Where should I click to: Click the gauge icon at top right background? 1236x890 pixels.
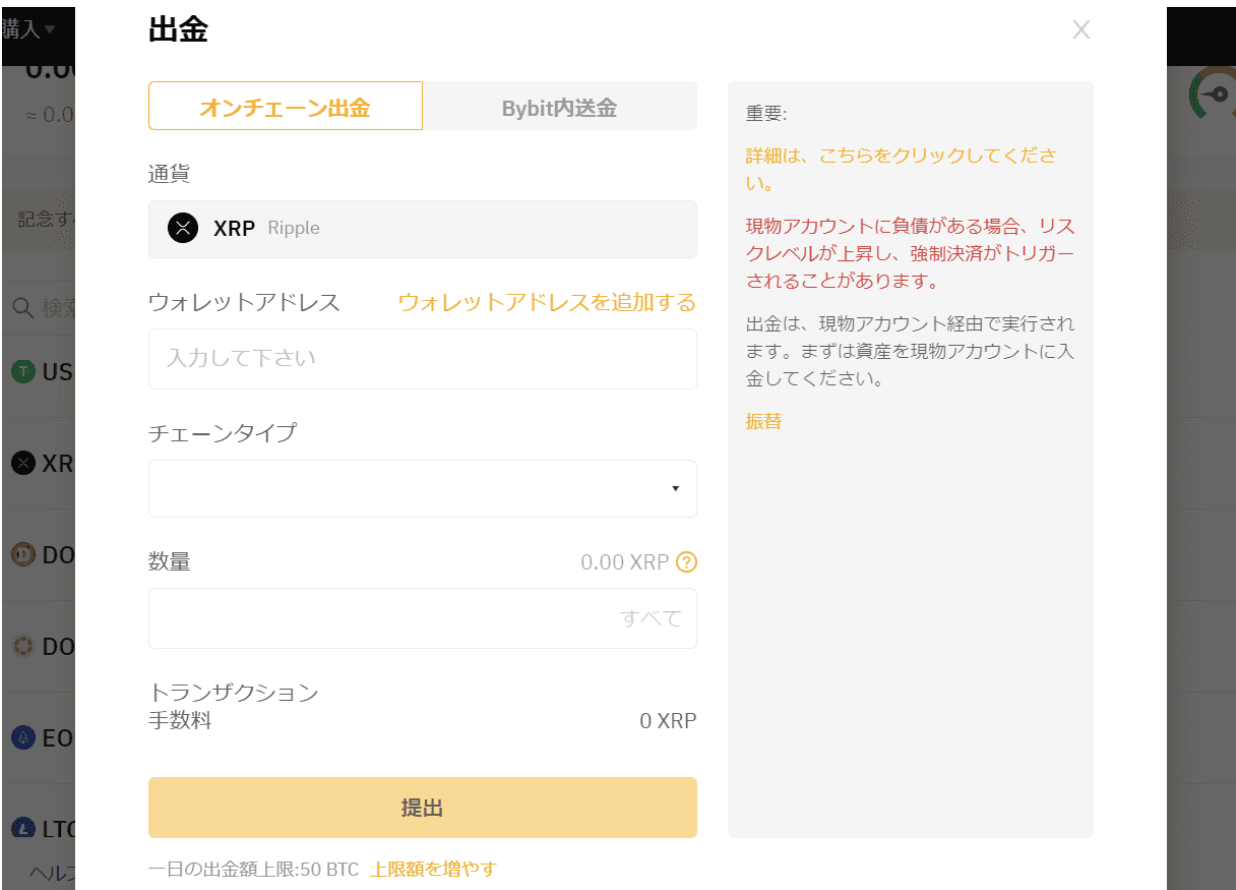pyautogui.click(x=1212, y=93)
